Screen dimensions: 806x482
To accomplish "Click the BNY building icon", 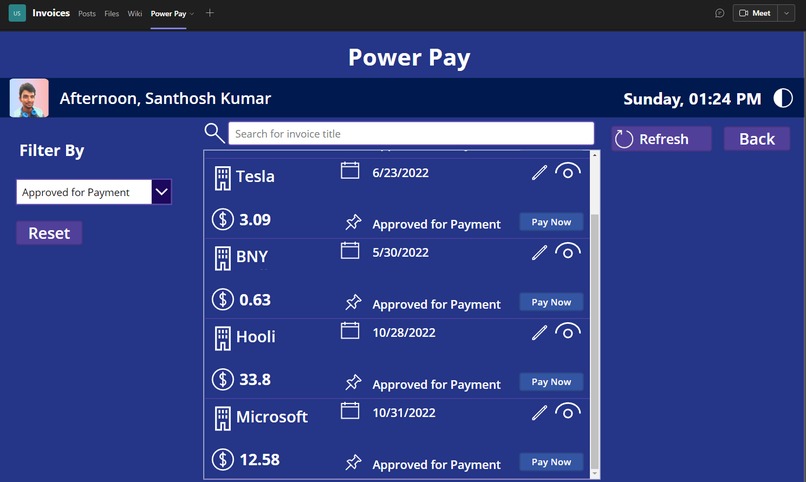I will [223, 258].
